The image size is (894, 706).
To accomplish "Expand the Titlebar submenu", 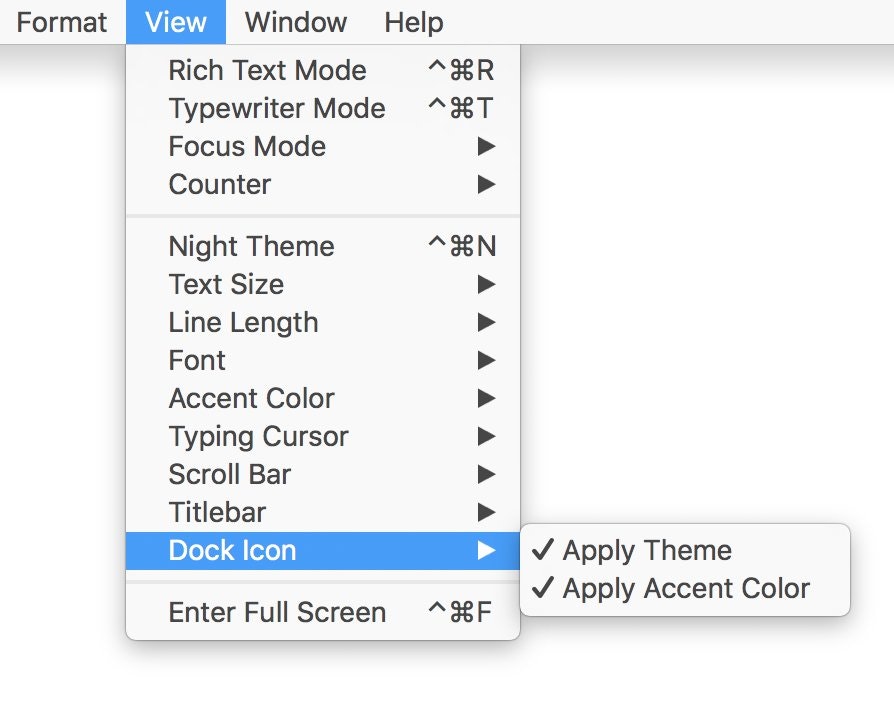I will coord(323,512).
